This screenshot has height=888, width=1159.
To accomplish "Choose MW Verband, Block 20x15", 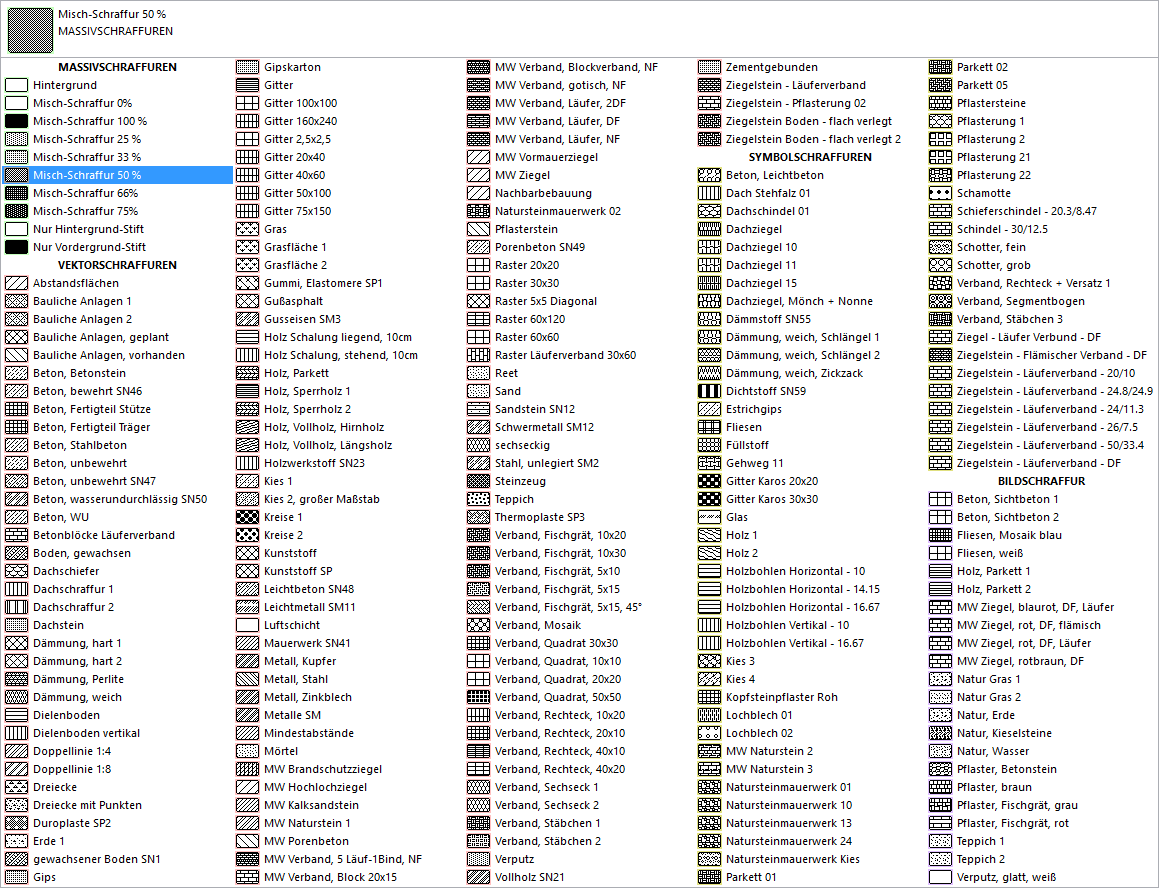I will click(330, 878).
